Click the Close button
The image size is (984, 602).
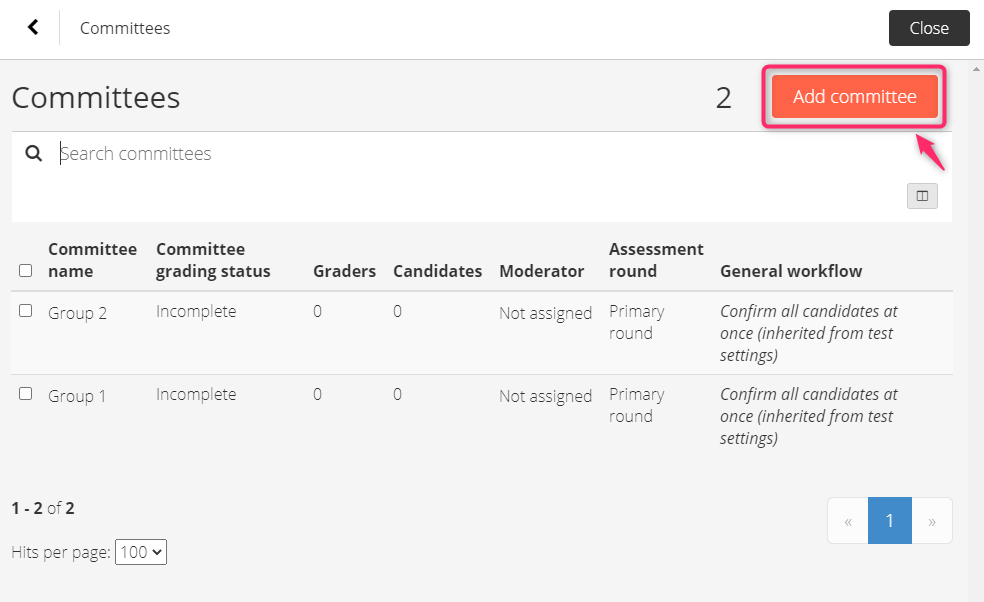pos(929,28)
